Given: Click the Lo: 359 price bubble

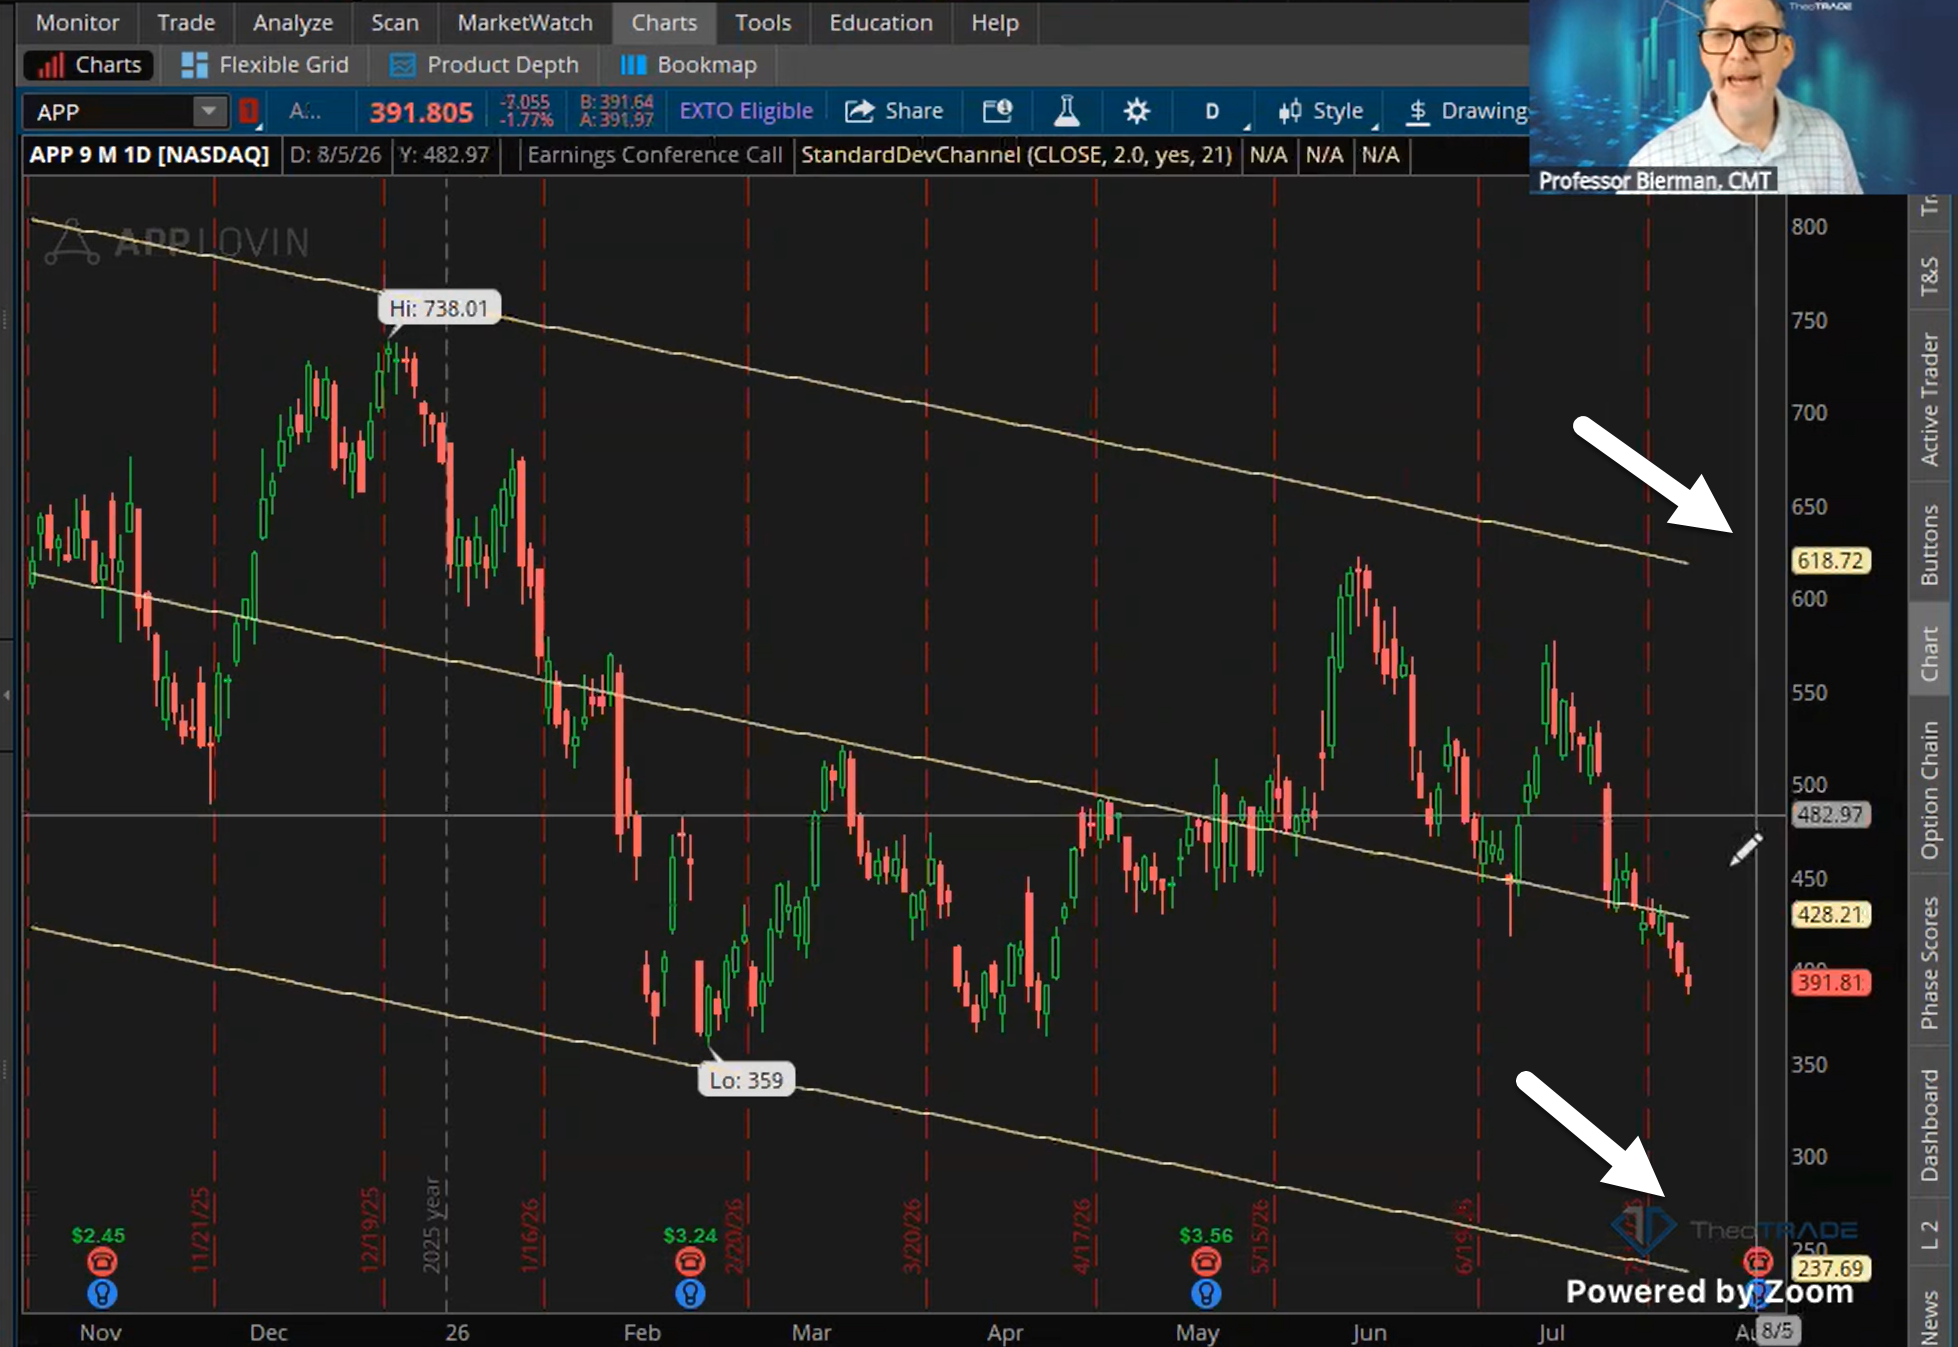Looking at the screenshot, I should pos(747,1080).
